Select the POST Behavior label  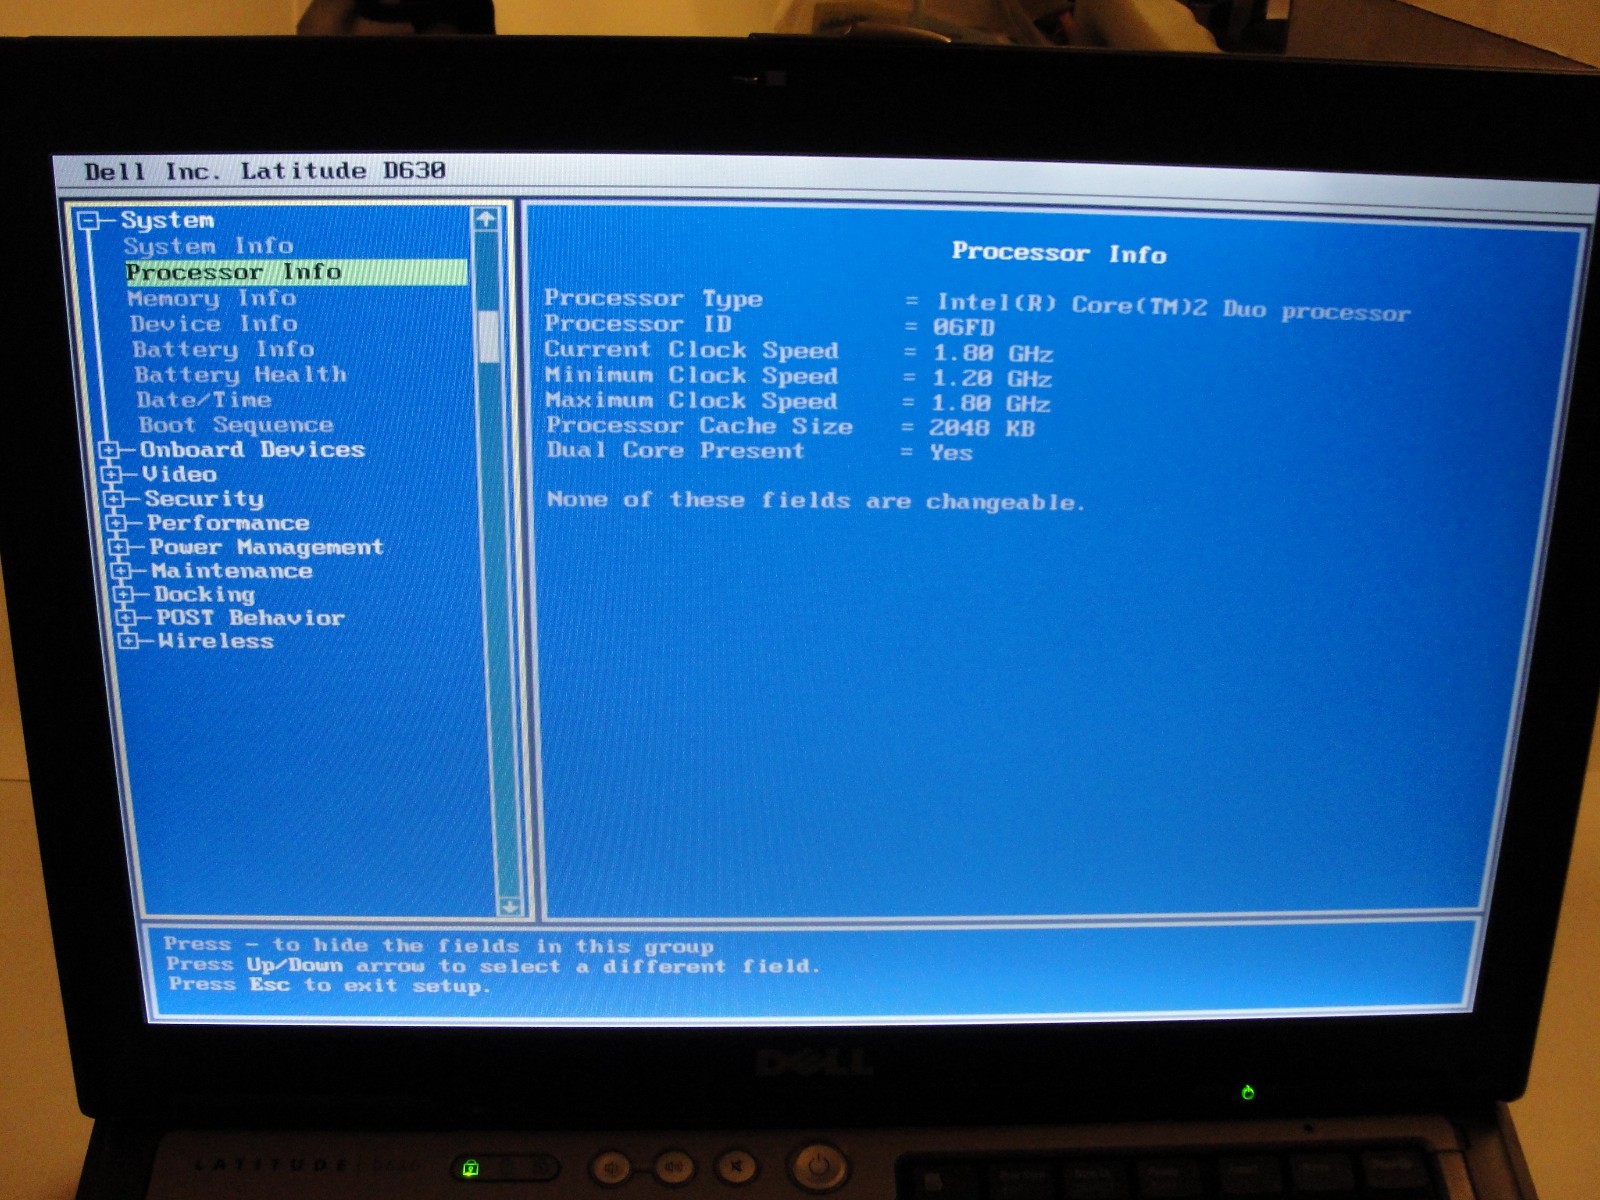click(x=250, y=618)
